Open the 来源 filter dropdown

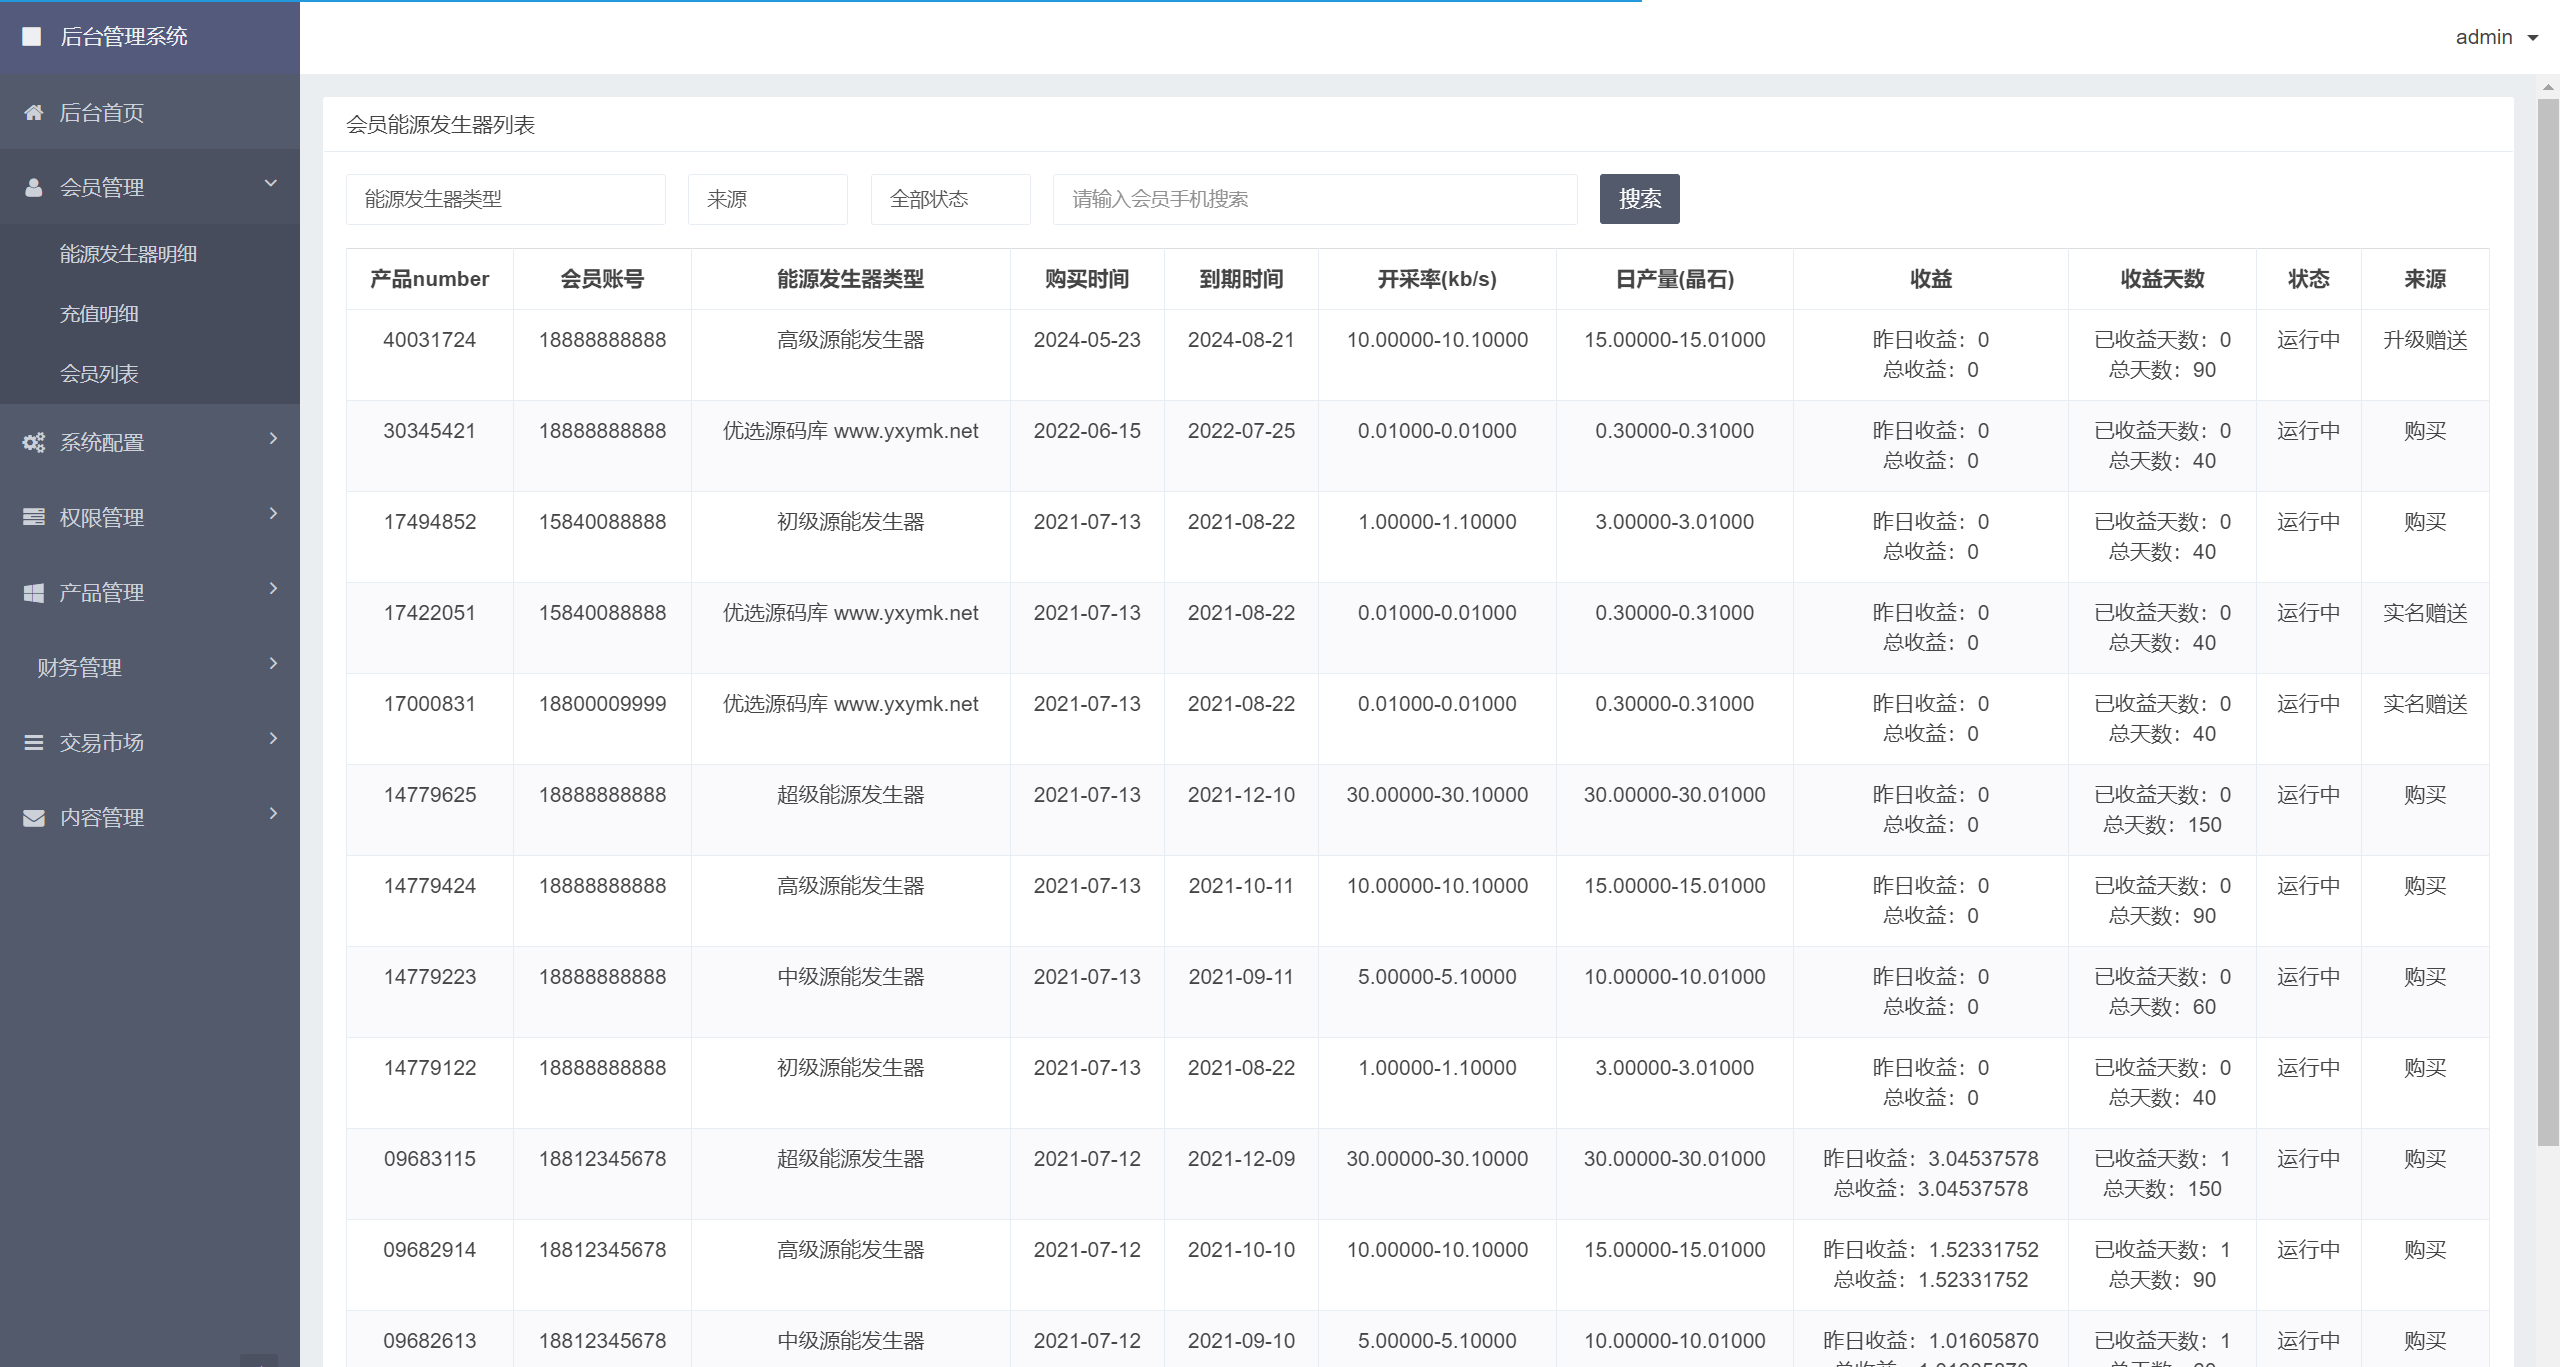767,199
